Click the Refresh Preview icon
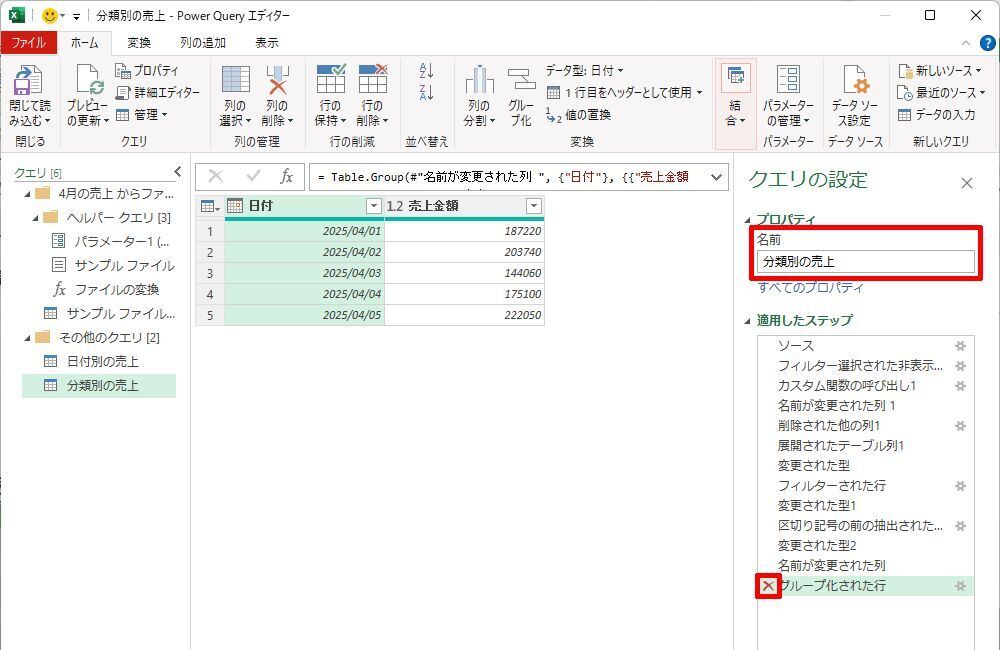The image size is (1000, 650). pyautogui.click(x=88, y=82)
